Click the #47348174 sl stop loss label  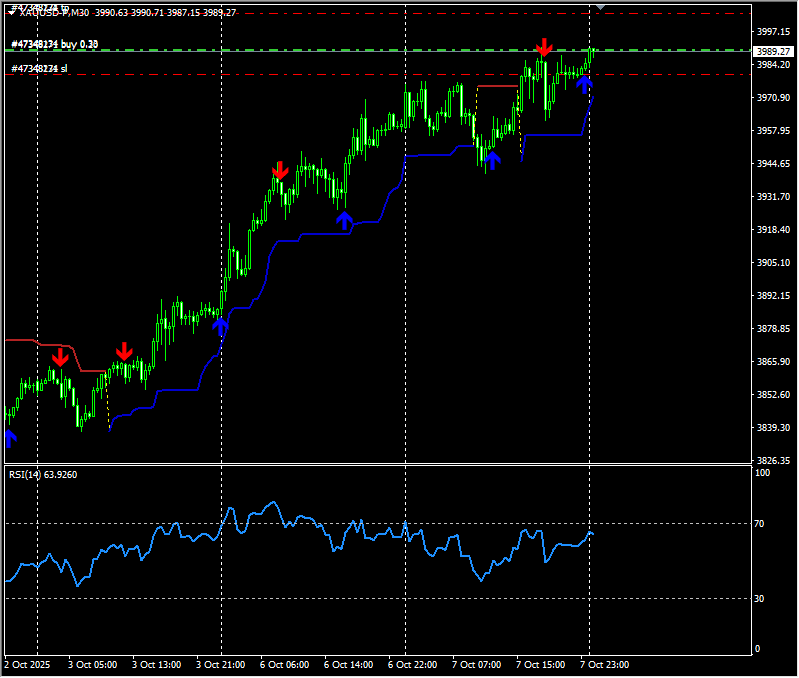(40, 68)
